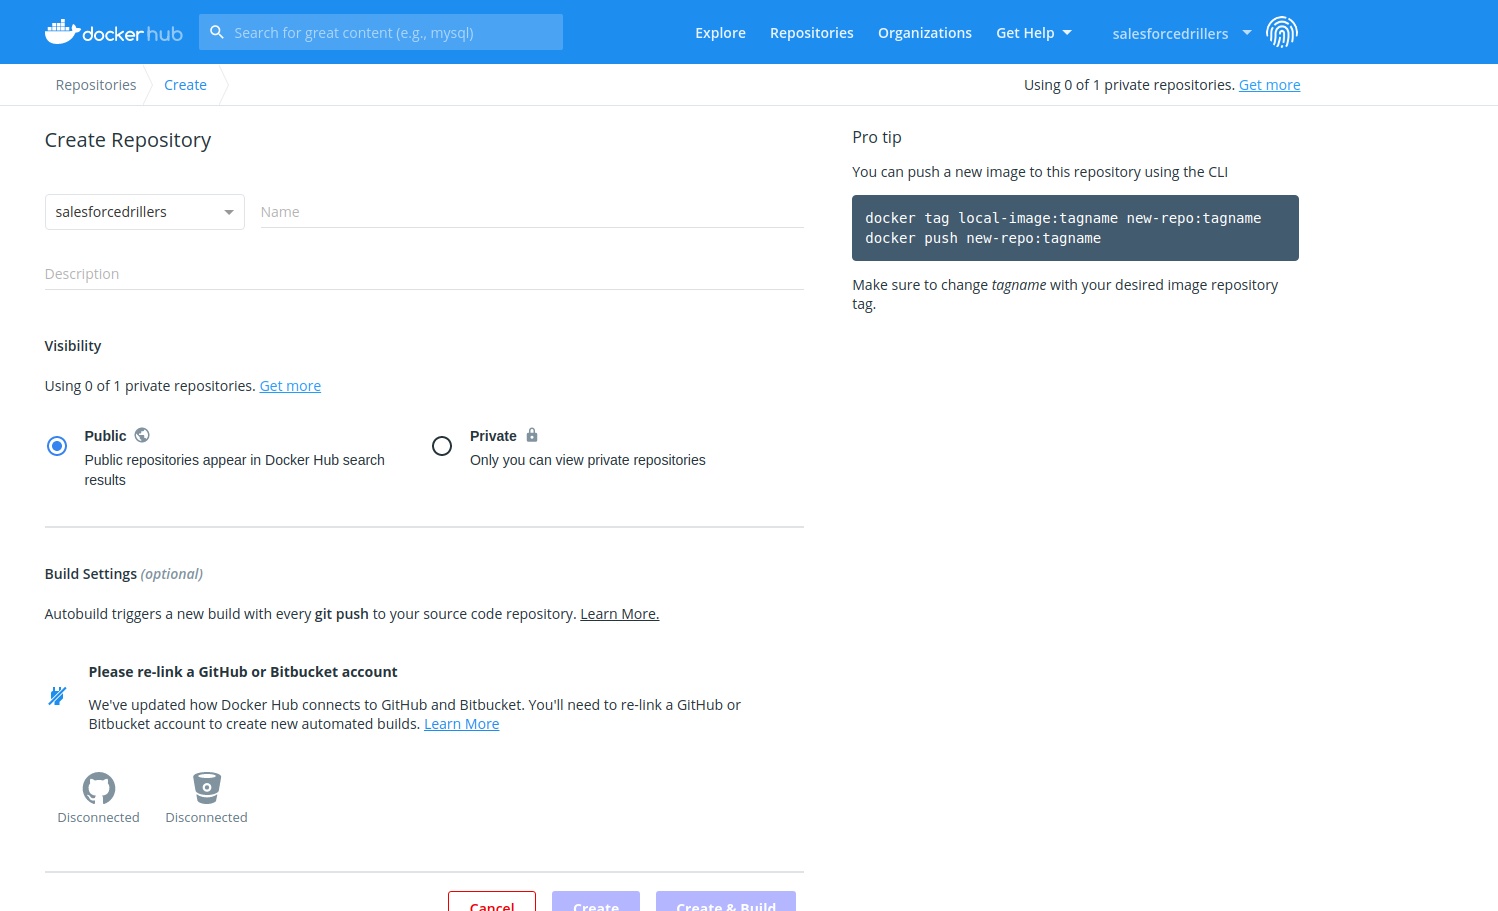Go to Explore in the top navigation
Image resolution: width=1498 pixels, height=911 pixels.
click(x=721, y=33)
